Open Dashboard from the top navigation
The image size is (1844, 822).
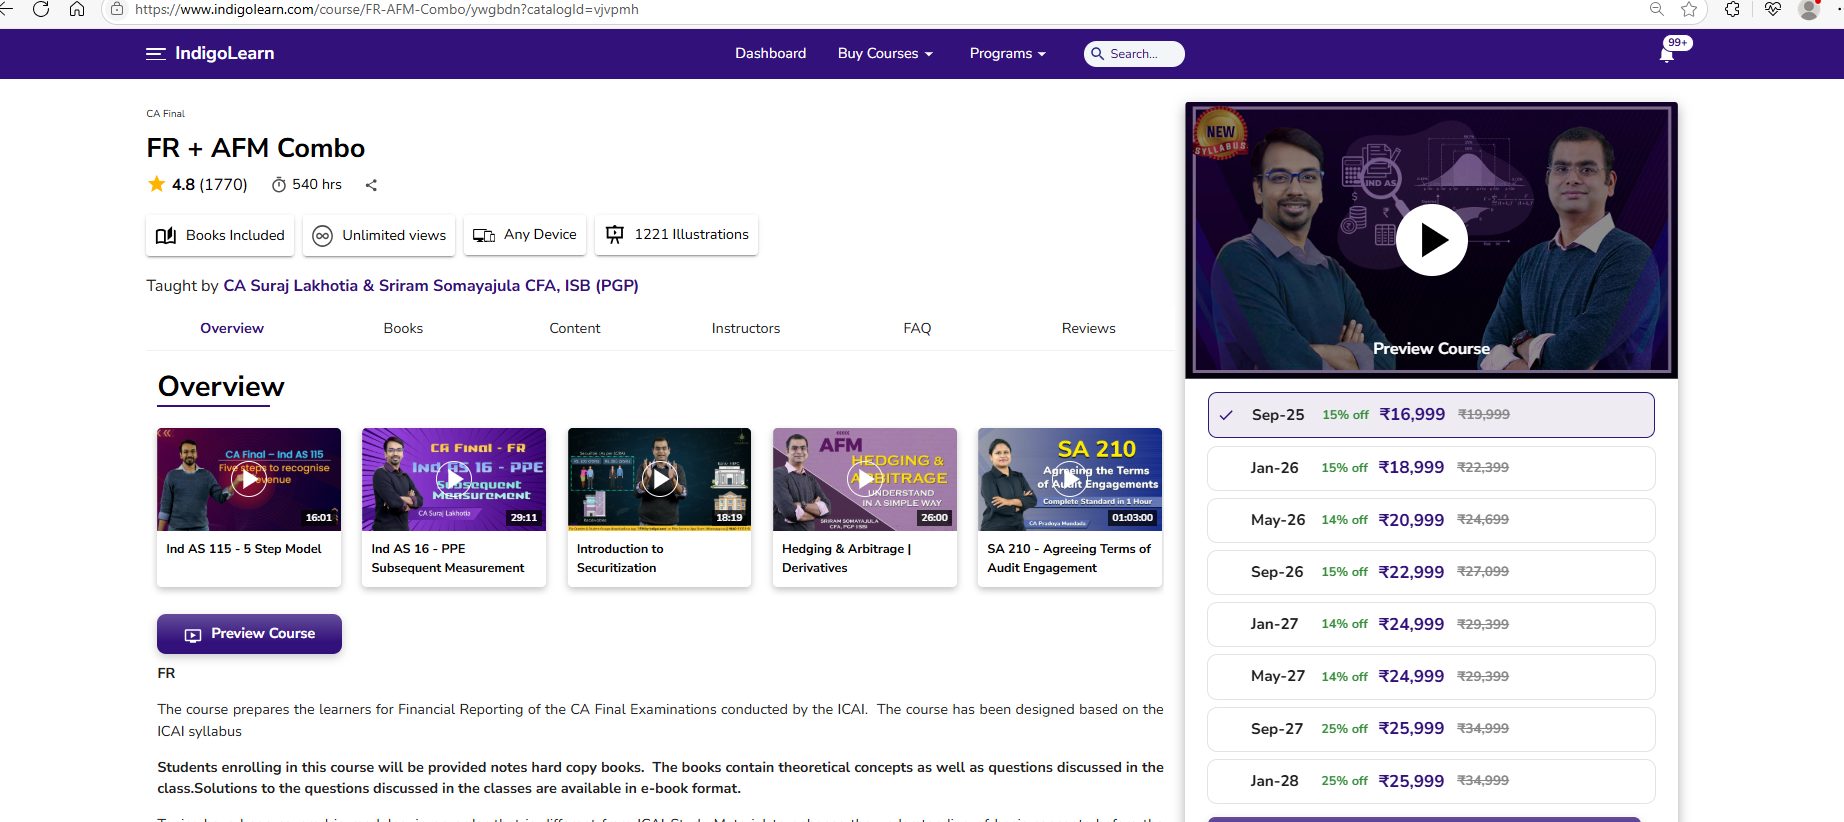(x=770, y=54)
